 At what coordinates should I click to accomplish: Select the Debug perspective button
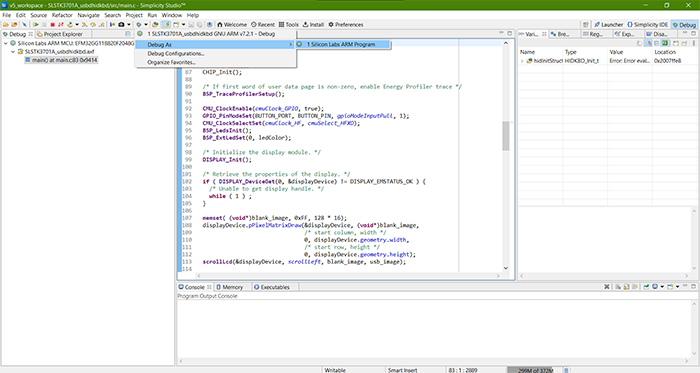coord(684,25)
